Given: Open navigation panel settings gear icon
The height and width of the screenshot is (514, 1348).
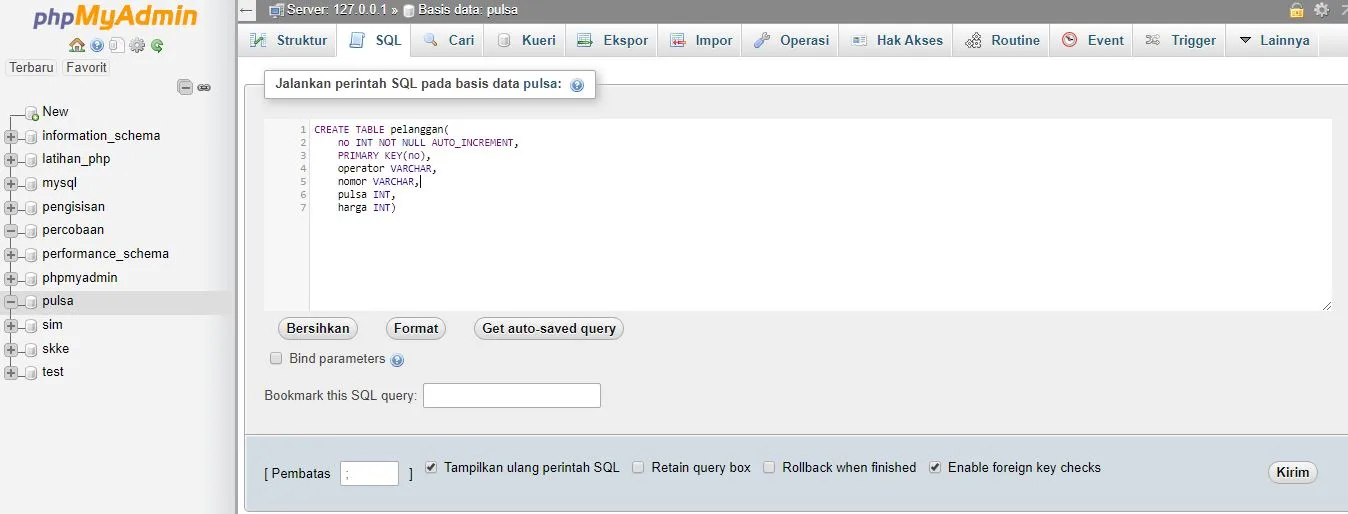Looking at the screenshot, I should (x=137, y=45).
